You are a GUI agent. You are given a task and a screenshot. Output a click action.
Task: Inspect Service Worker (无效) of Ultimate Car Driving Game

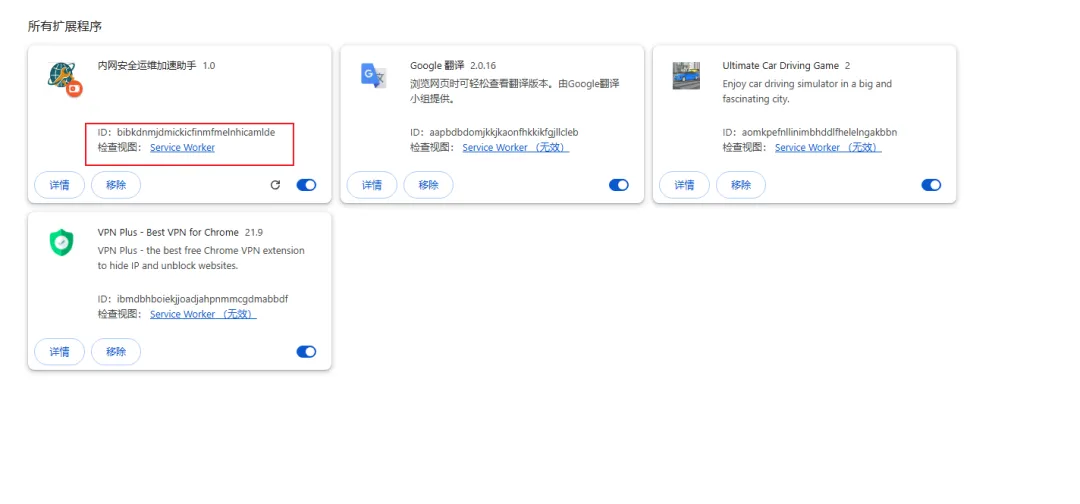coord(829,147)
